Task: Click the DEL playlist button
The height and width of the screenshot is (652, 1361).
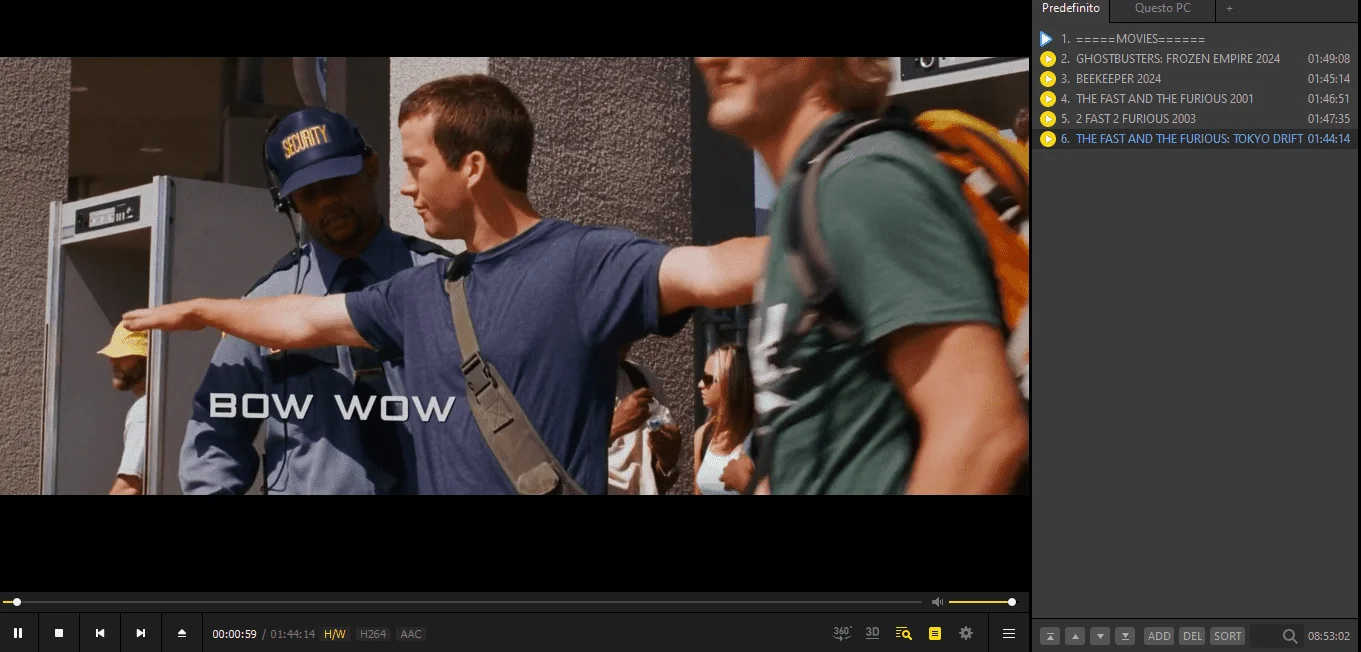Action: pos(1192,636)
